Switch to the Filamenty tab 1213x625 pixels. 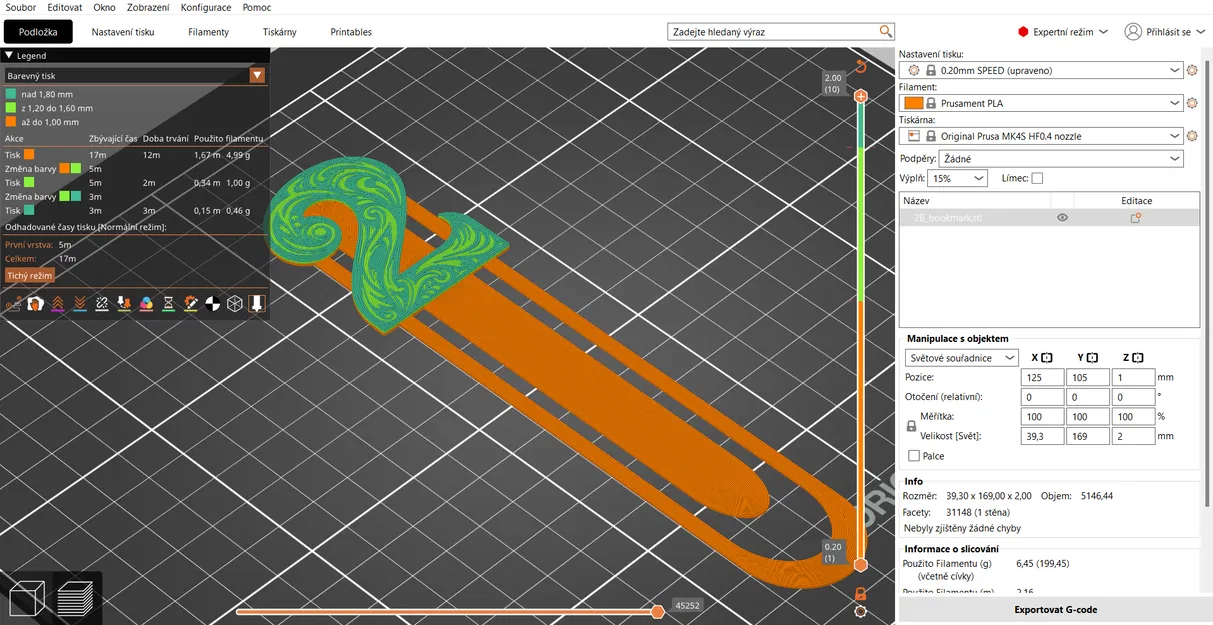coord(208,32)
